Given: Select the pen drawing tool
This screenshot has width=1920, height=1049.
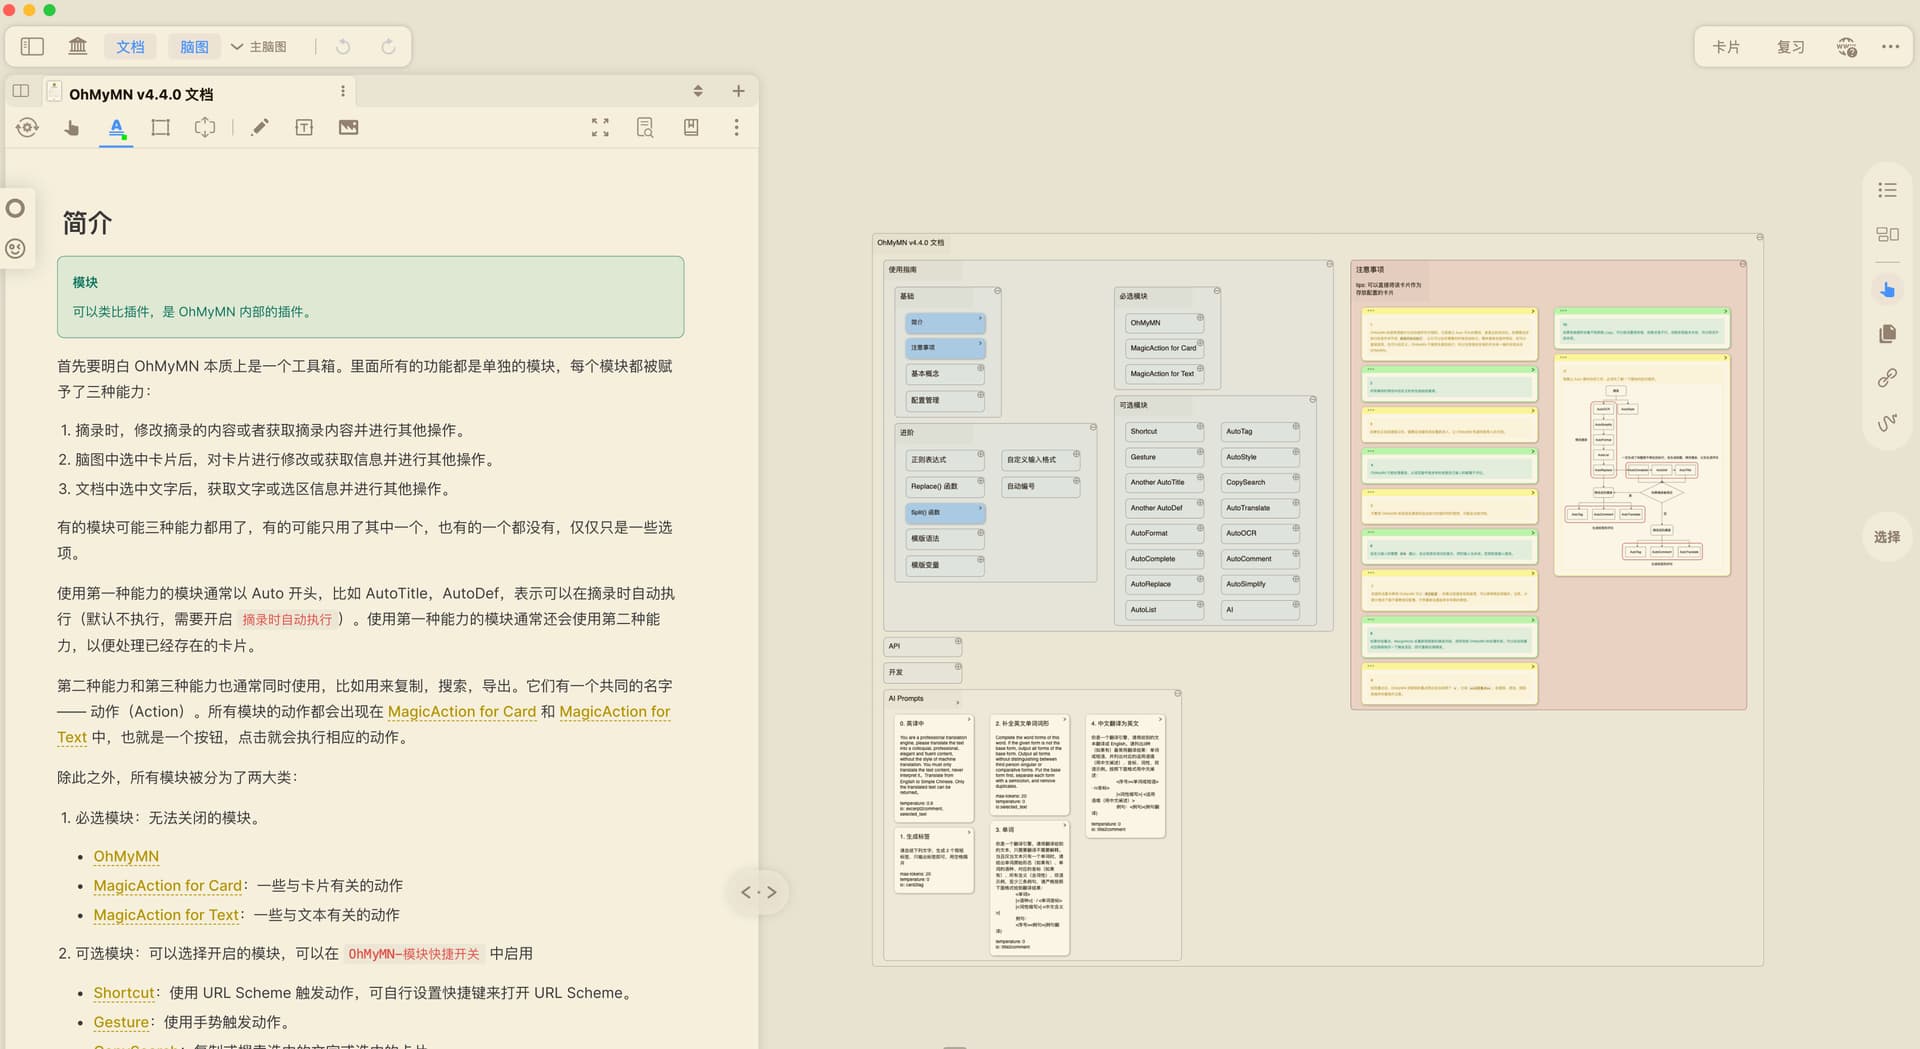Looking at the screenshot, I should click(260, 127).
